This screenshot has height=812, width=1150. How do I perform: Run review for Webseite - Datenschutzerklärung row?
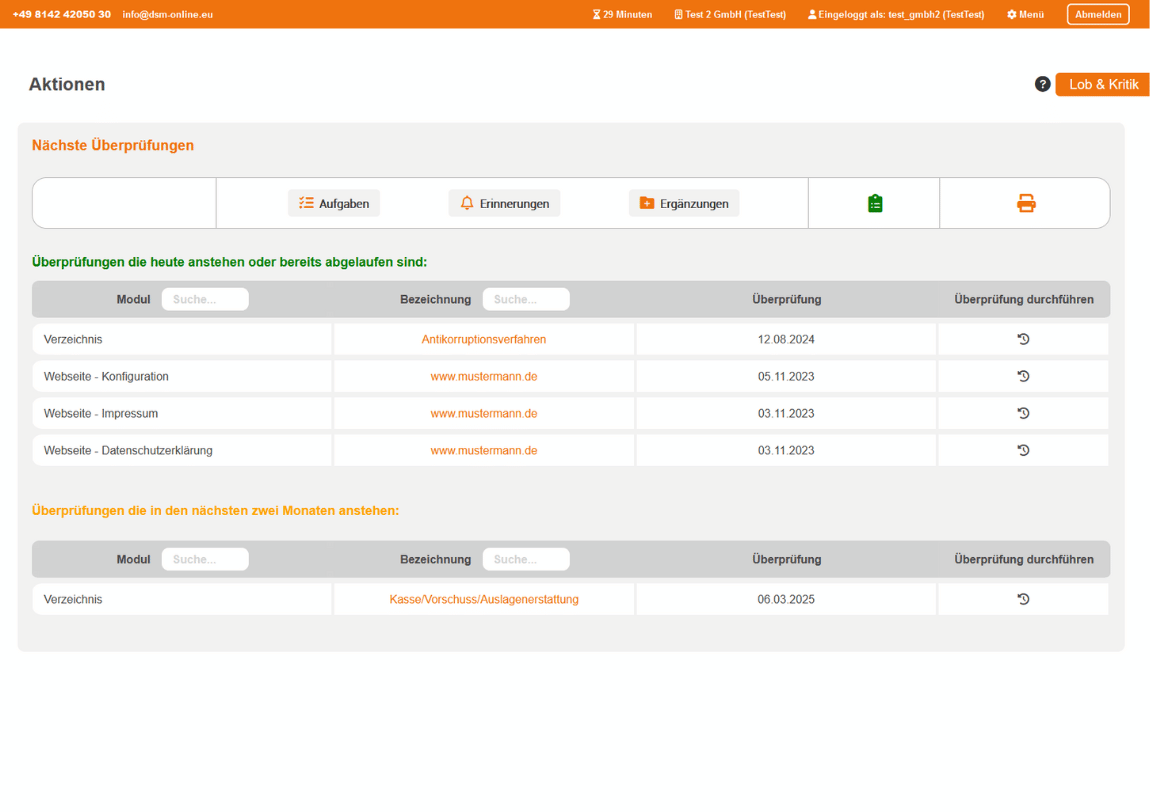pyautogui.click(x=1023, y=450)
